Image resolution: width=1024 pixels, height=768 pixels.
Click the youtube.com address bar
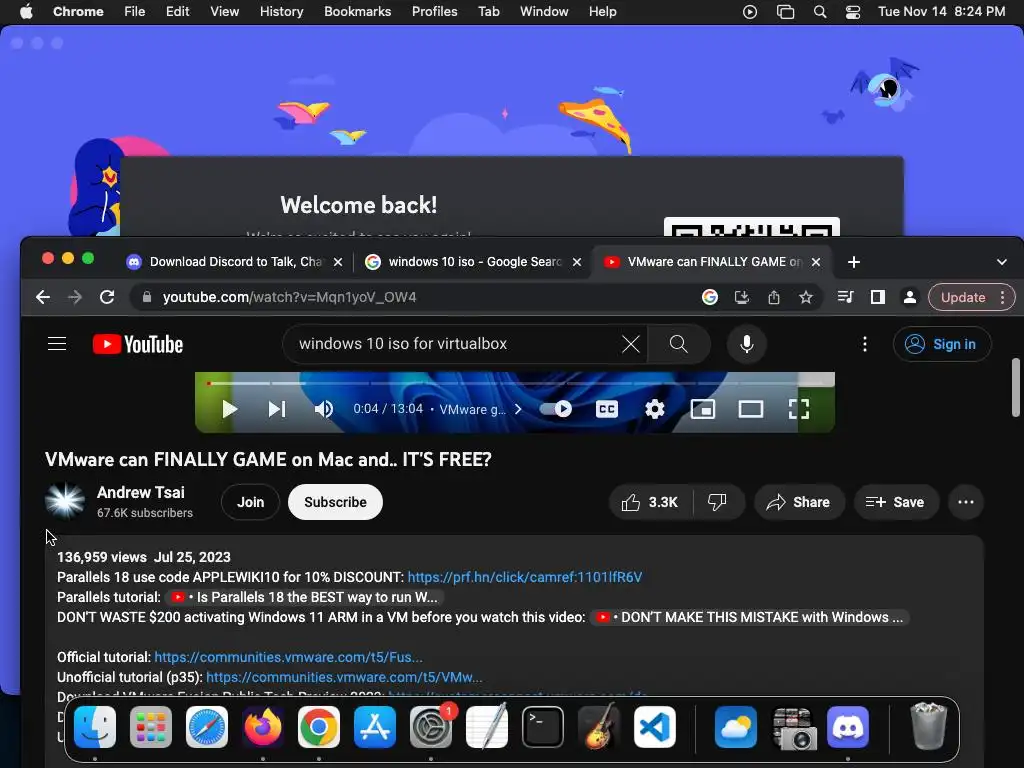pos(418,297)
